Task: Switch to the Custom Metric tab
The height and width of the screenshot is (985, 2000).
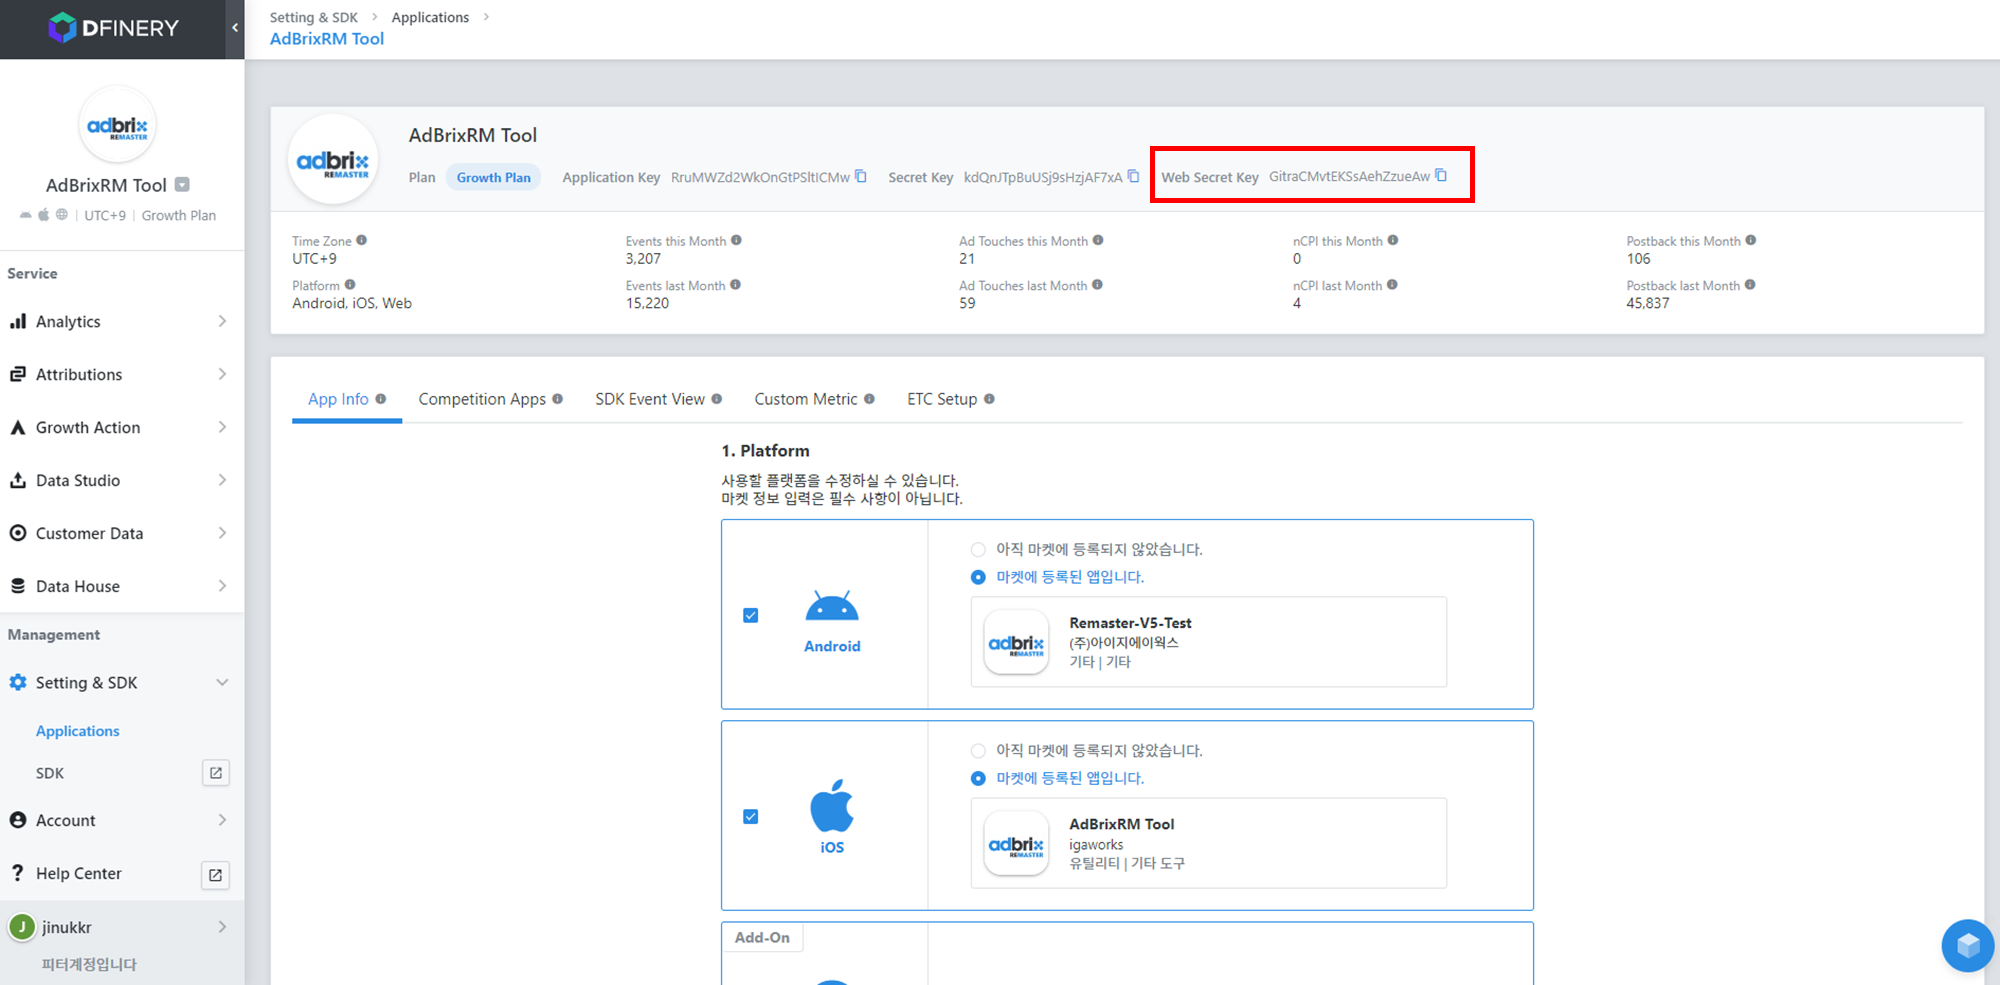Action: point(806,399)
